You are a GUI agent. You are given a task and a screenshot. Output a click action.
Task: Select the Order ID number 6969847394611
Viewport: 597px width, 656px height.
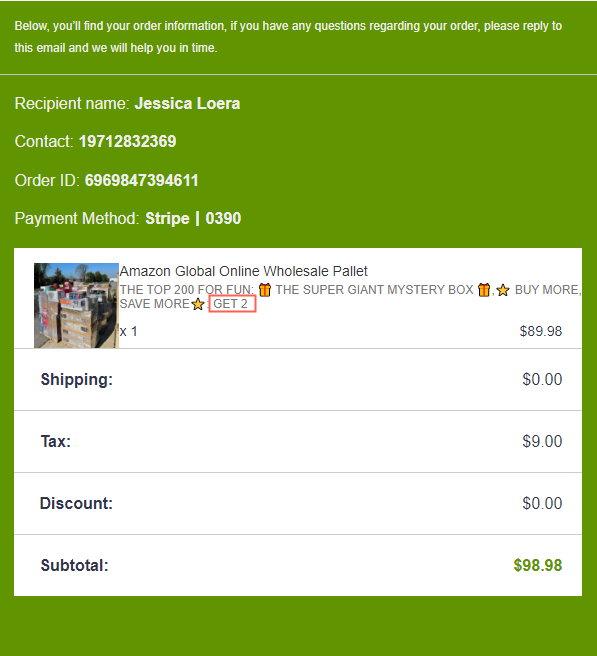(141, 180)
